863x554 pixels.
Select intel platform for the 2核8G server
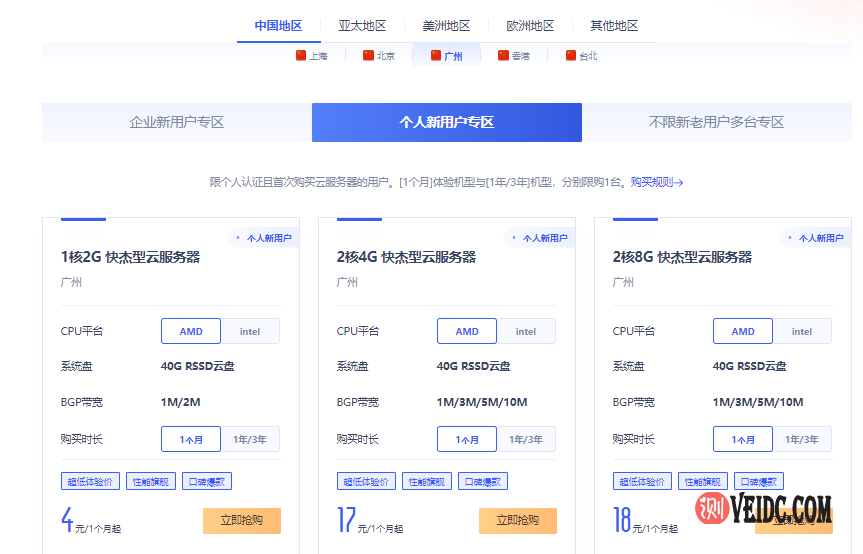click(802, 331)
